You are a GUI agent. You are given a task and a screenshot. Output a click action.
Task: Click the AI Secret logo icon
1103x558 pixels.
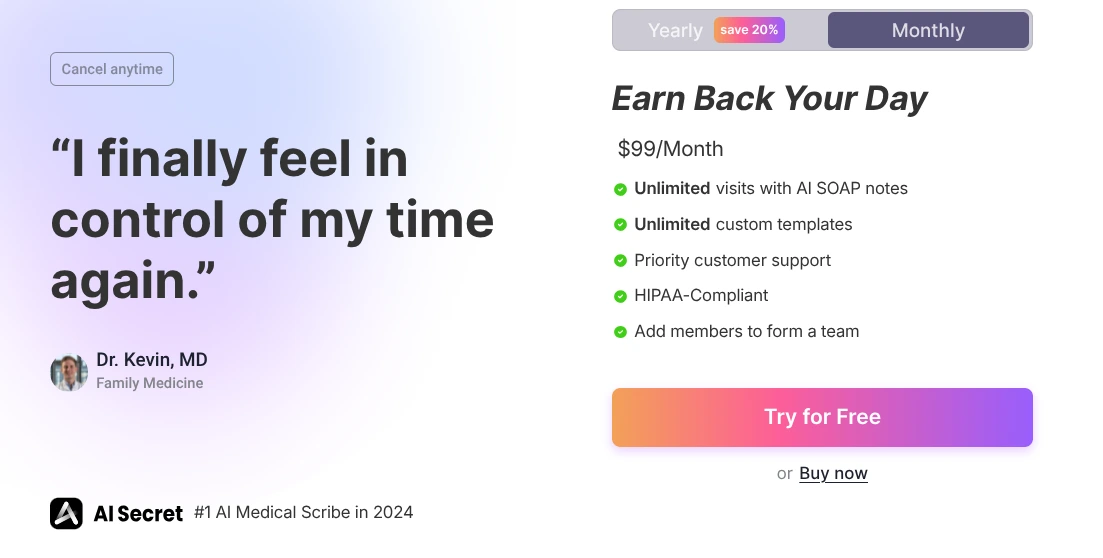tap(66, 513)
